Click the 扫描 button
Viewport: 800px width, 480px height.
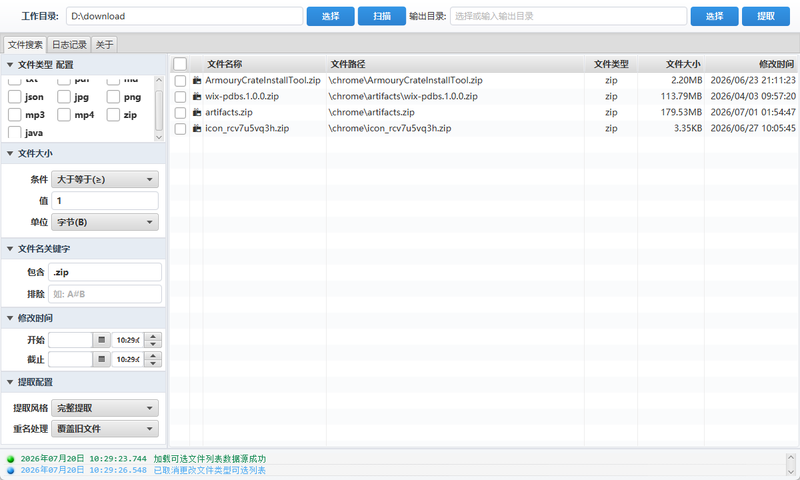pyautogui.click(x=382, y=16)
